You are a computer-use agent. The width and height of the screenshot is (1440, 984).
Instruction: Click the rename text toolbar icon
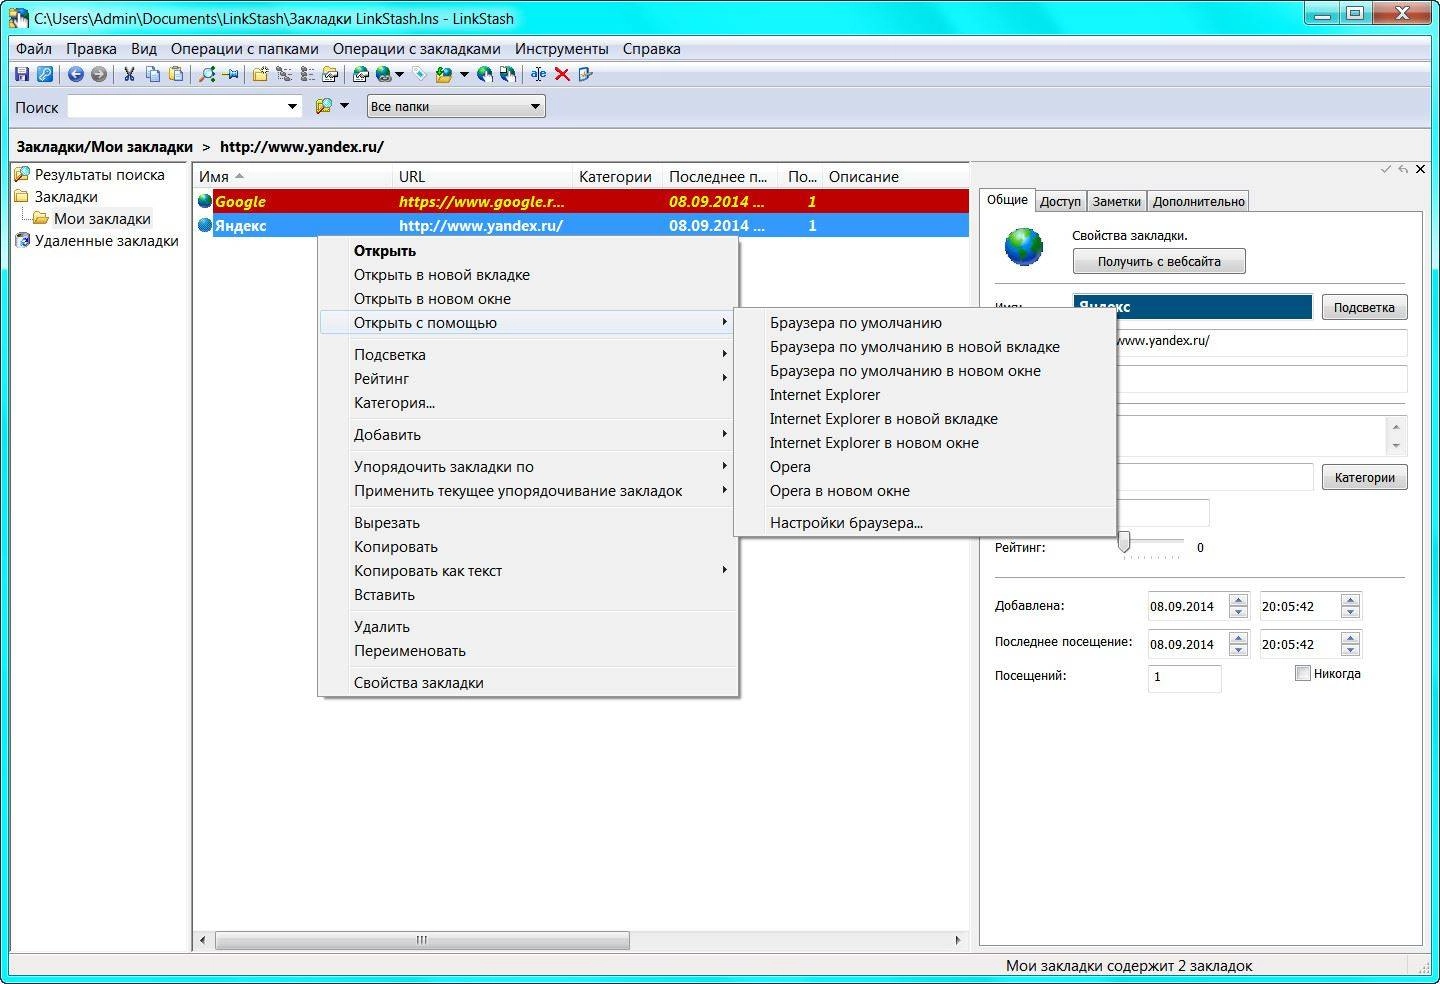539,74
